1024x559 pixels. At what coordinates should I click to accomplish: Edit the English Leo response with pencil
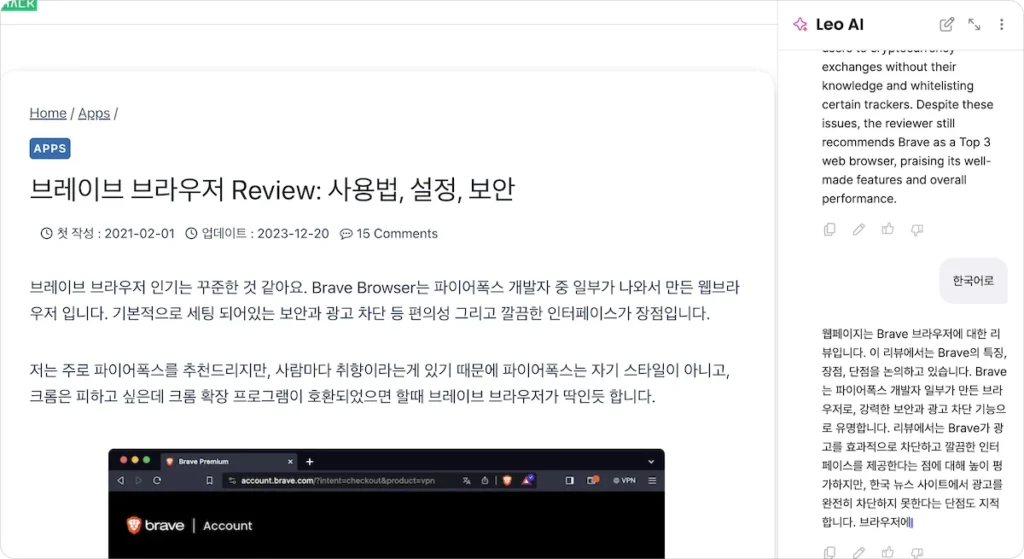click(859, 229)
